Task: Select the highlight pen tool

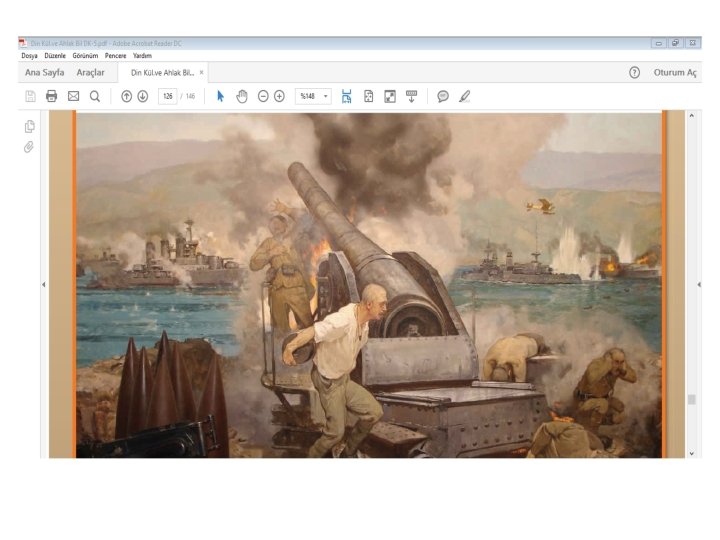Action: click(x=465, y=96)
